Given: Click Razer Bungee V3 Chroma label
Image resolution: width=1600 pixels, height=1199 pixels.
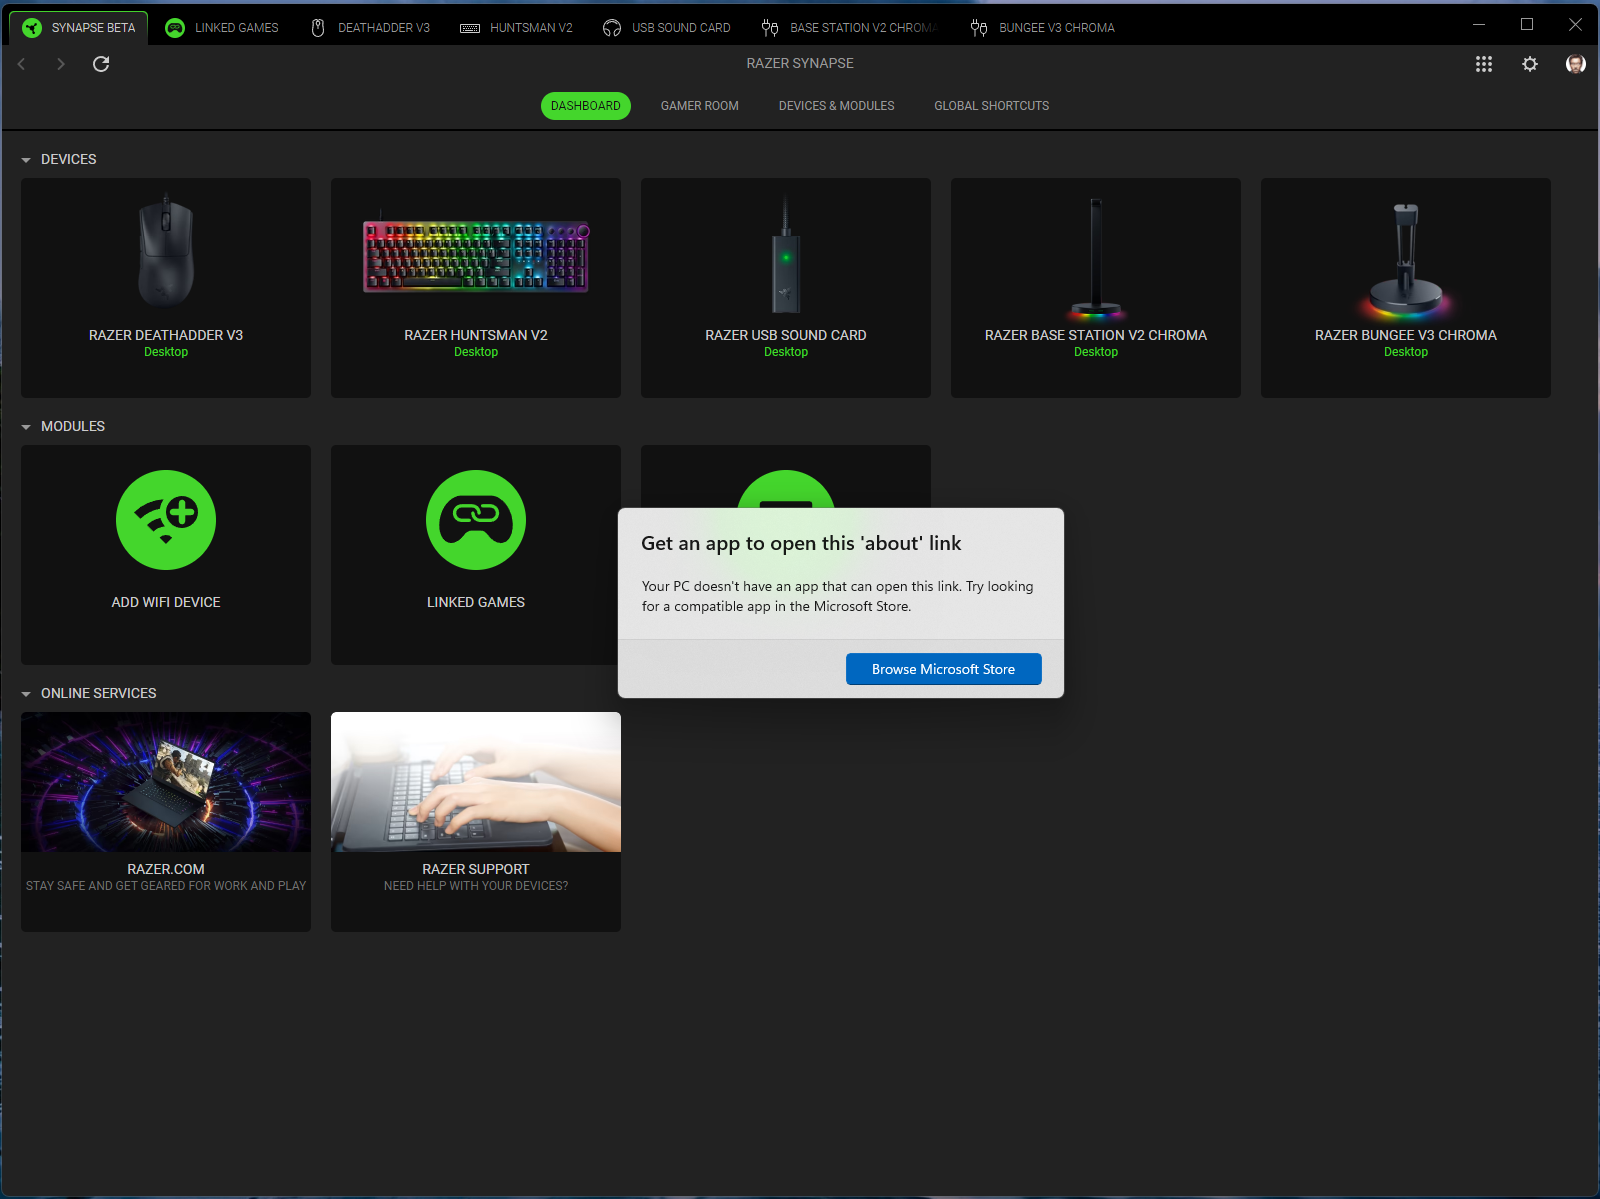Looking at the screenshot, I should point(1406,335).
